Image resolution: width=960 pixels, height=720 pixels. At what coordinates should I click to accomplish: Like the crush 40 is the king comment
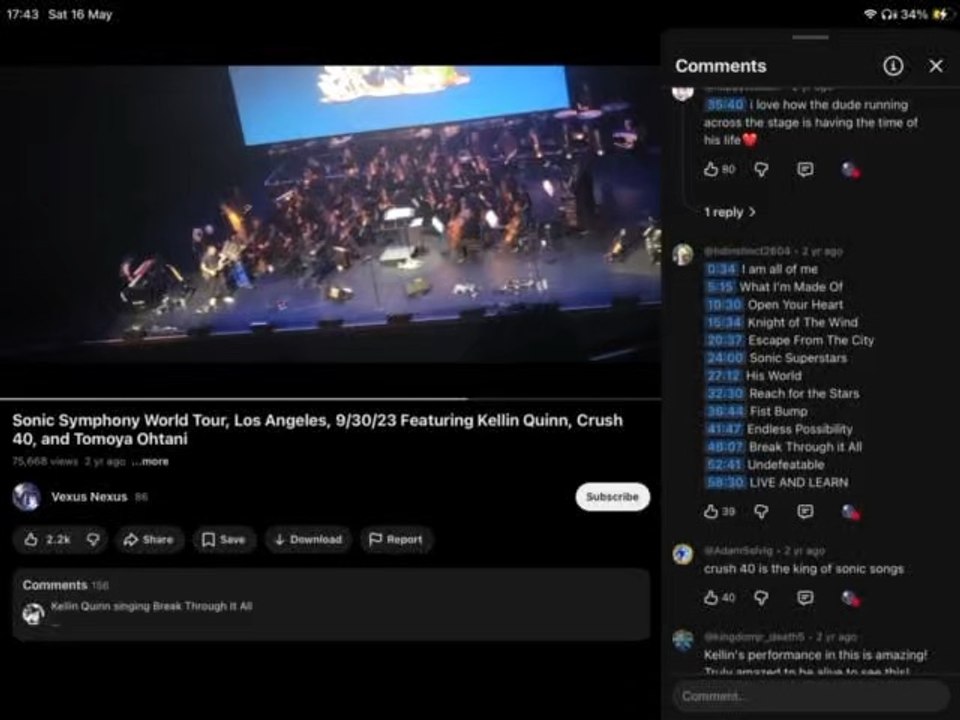point(710,598)
